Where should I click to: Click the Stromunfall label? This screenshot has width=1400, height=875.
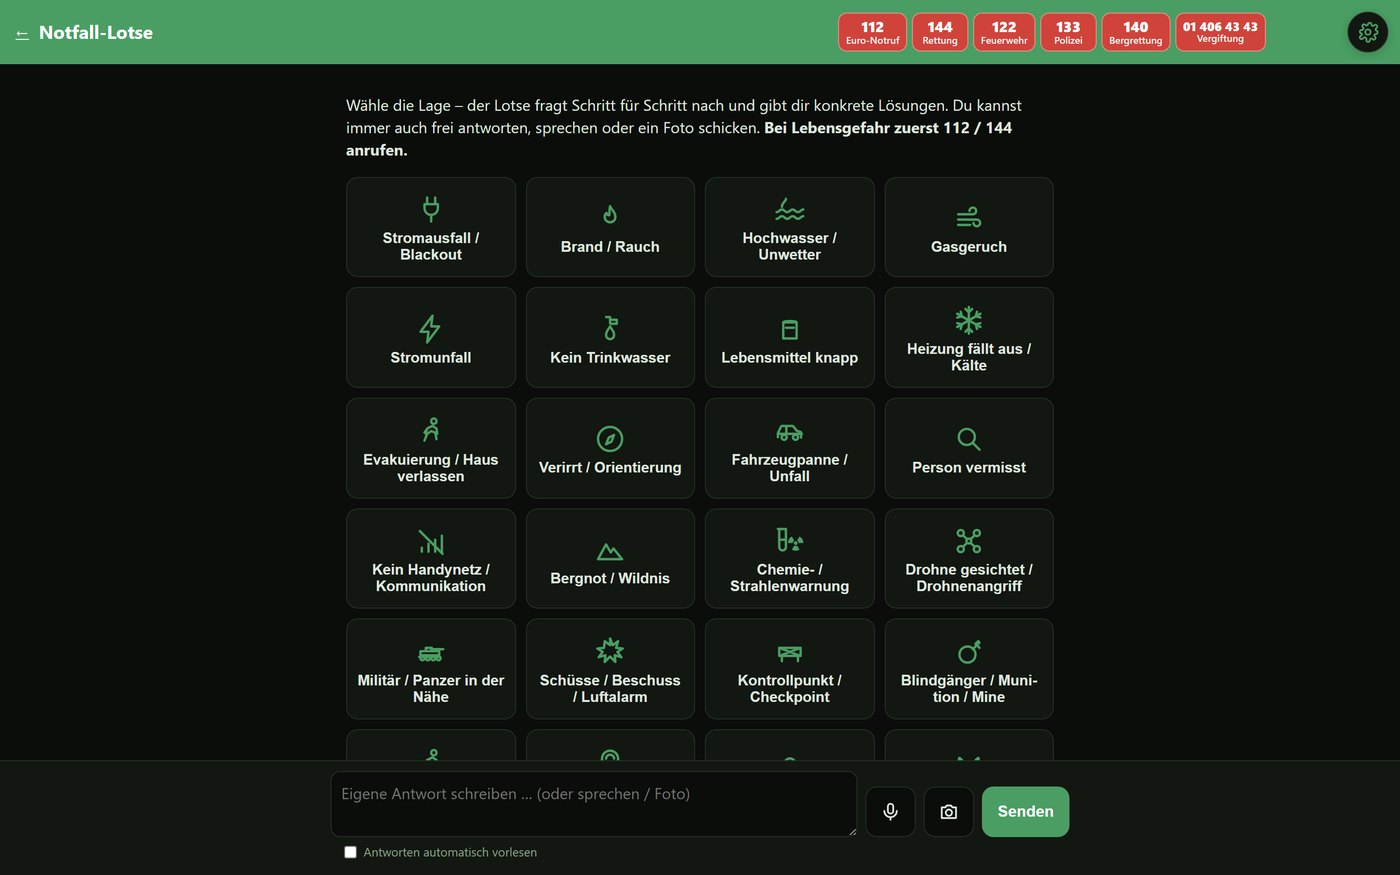431,357
